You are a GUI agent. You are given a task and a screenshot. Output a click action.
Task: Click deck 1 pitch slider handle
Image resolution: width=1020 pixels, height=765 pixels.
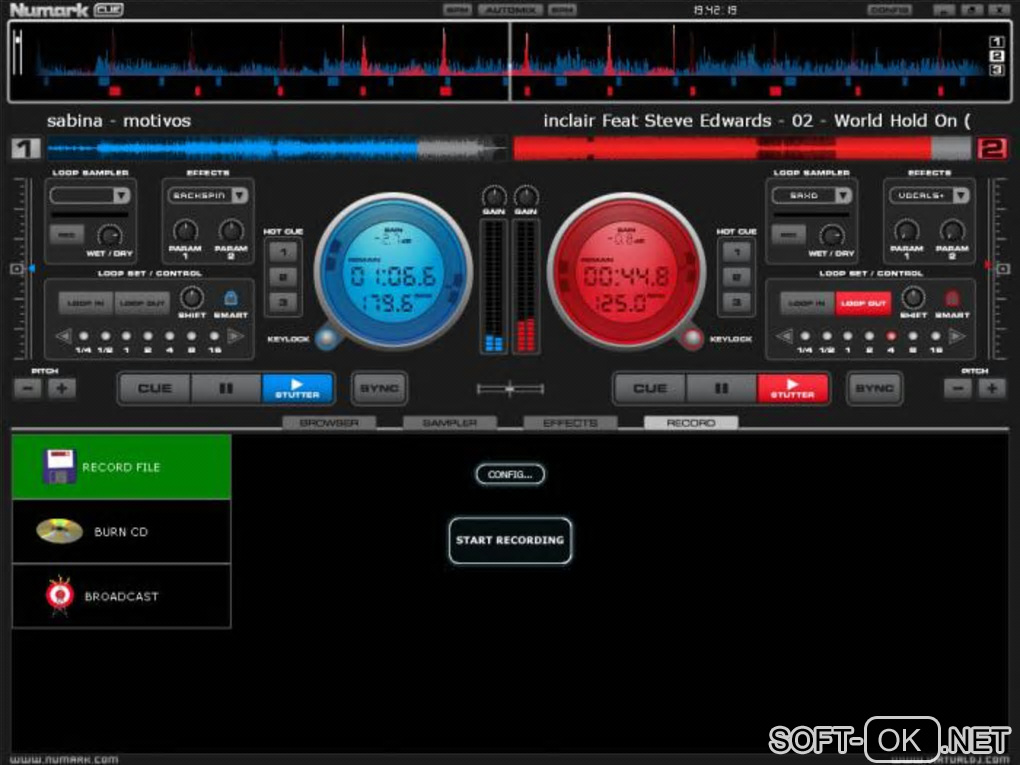click(18, 269)
